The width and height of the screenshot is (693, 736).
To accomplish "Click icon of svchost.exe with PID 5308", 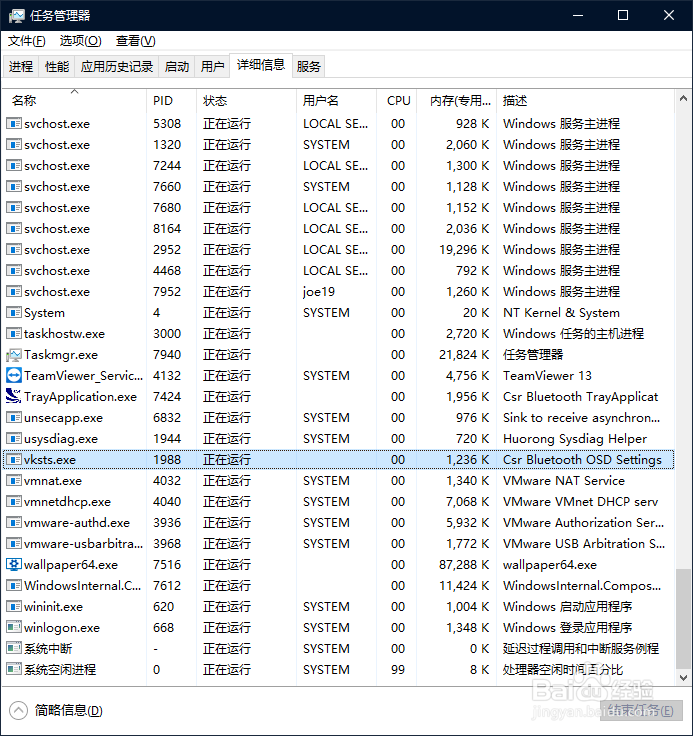I will point(14,124).
